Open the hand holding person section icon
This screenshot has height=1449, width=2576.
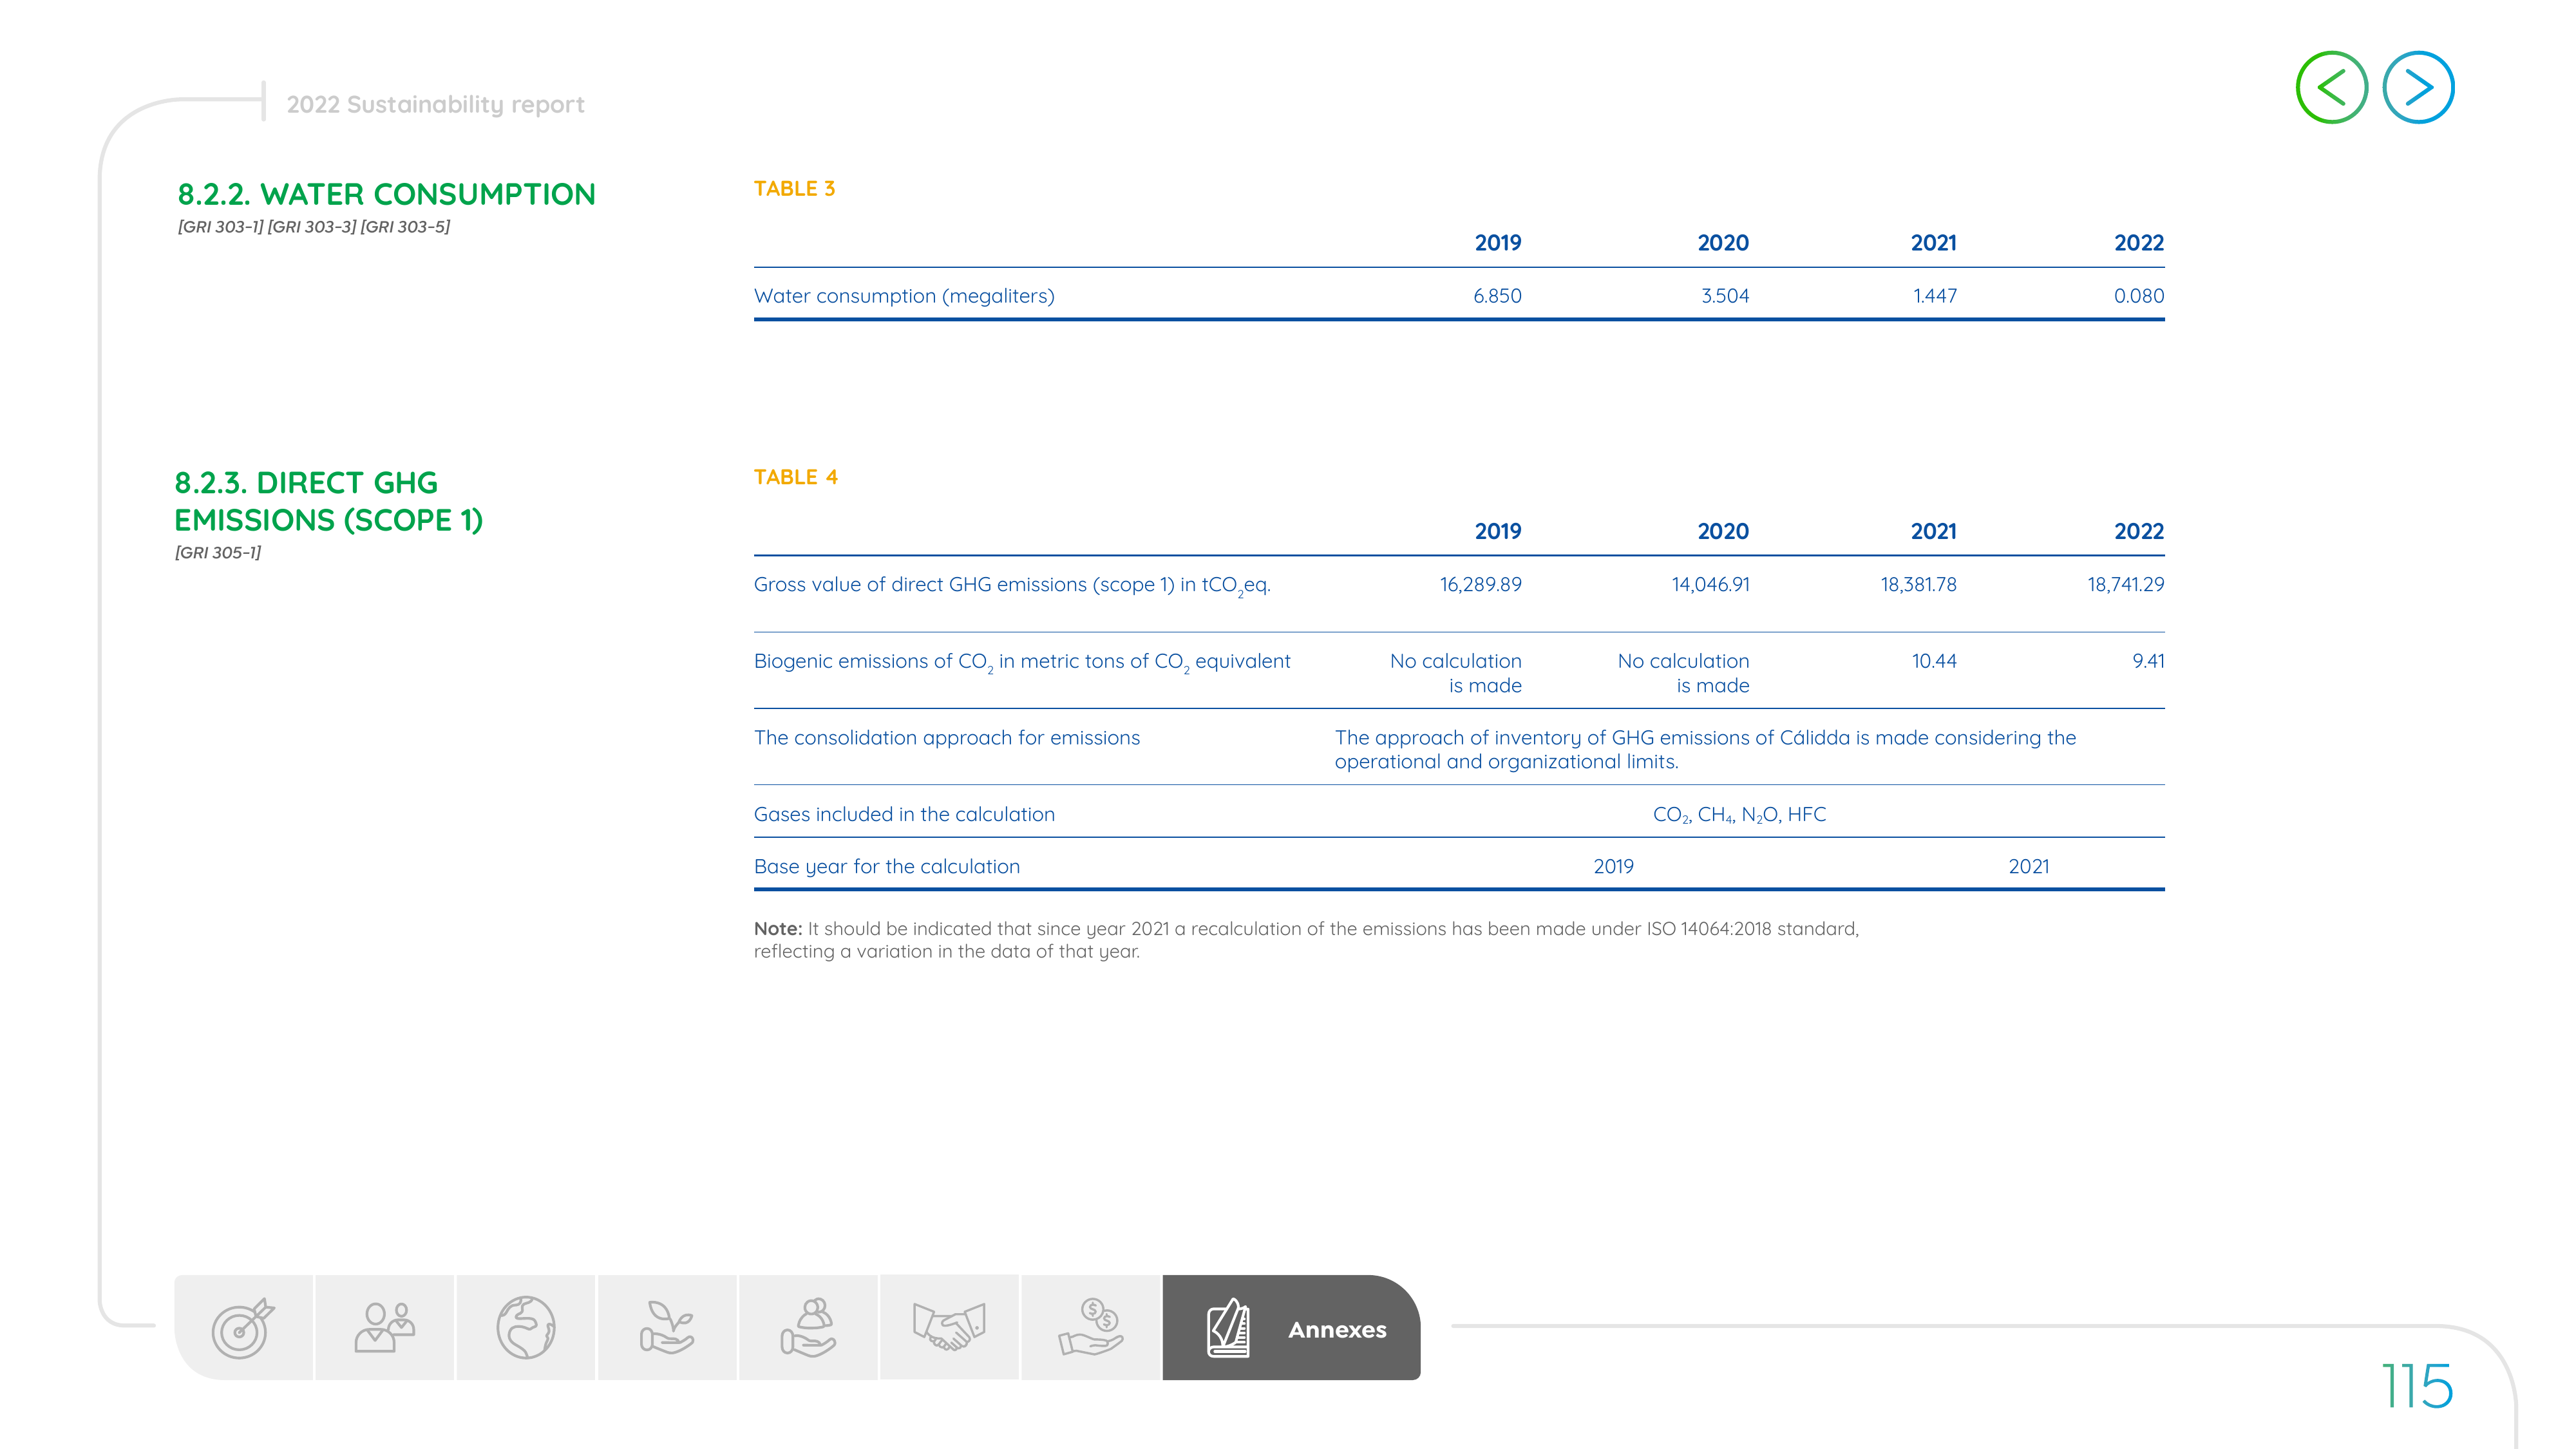808,1328
